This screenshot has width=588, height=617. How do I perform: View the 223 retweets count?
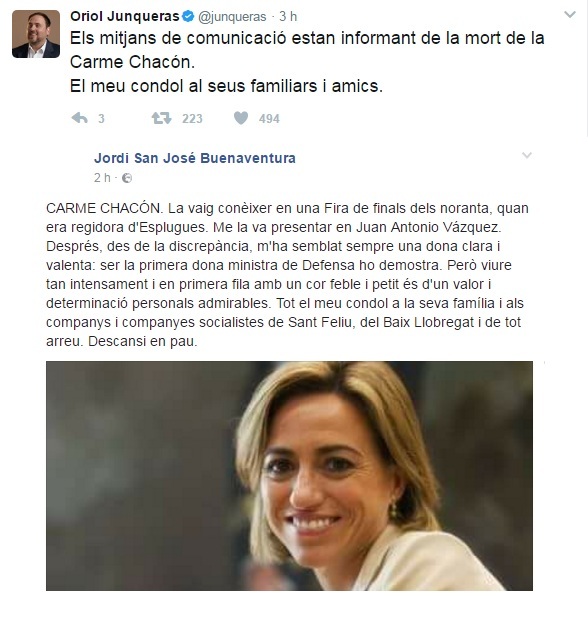pos(192,118)
